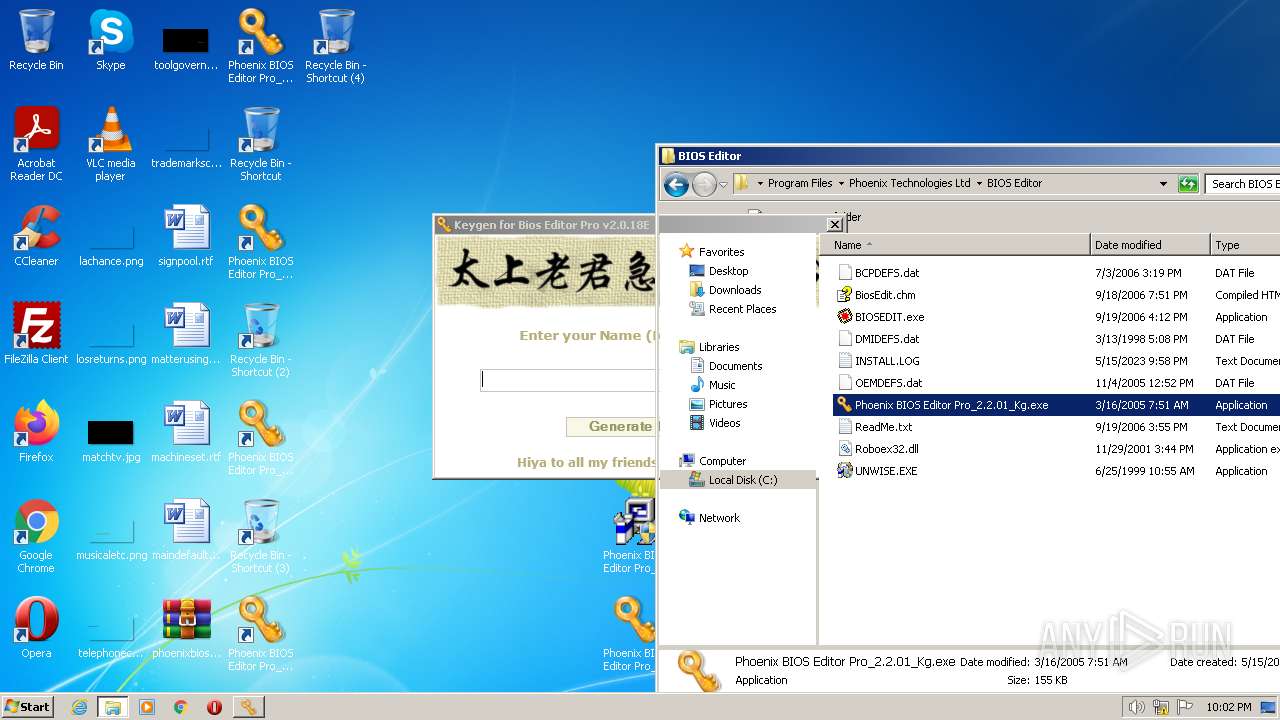Open Documents library
Viewport: 1280px width, 720px height.
click(x=735, y=366)
